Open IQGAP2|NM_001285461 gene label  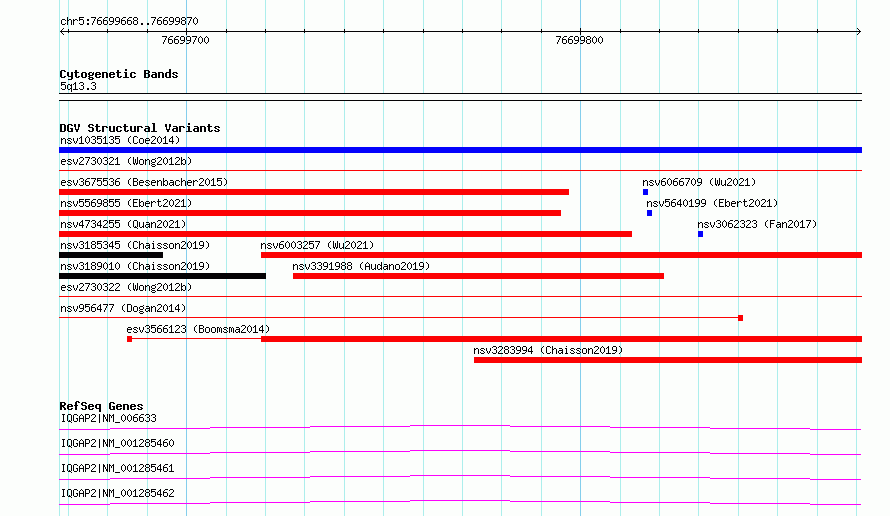117,468
